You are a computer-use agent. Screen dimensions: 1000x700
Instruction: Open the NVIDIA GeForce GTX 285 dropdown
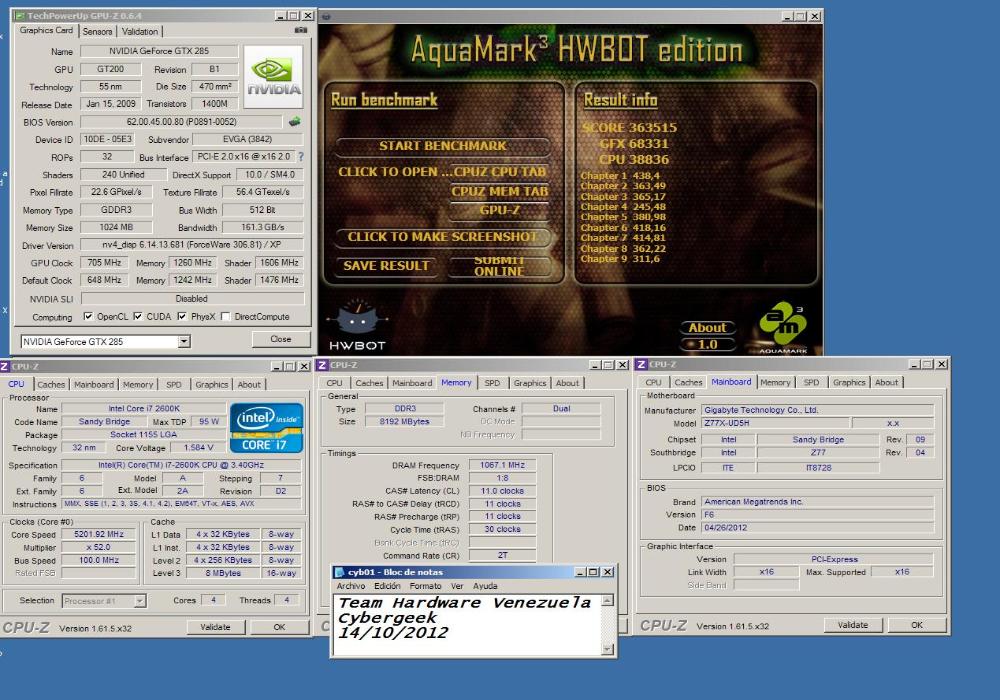pos(184,342)
